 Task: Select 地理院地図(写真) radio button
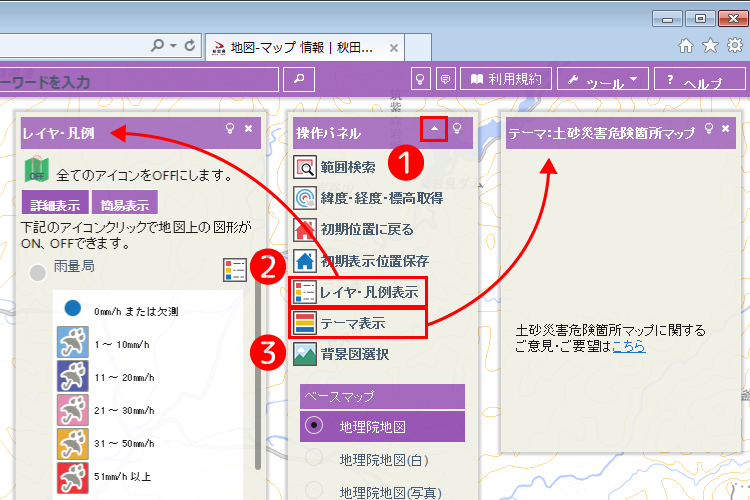(x=314, y=489)
